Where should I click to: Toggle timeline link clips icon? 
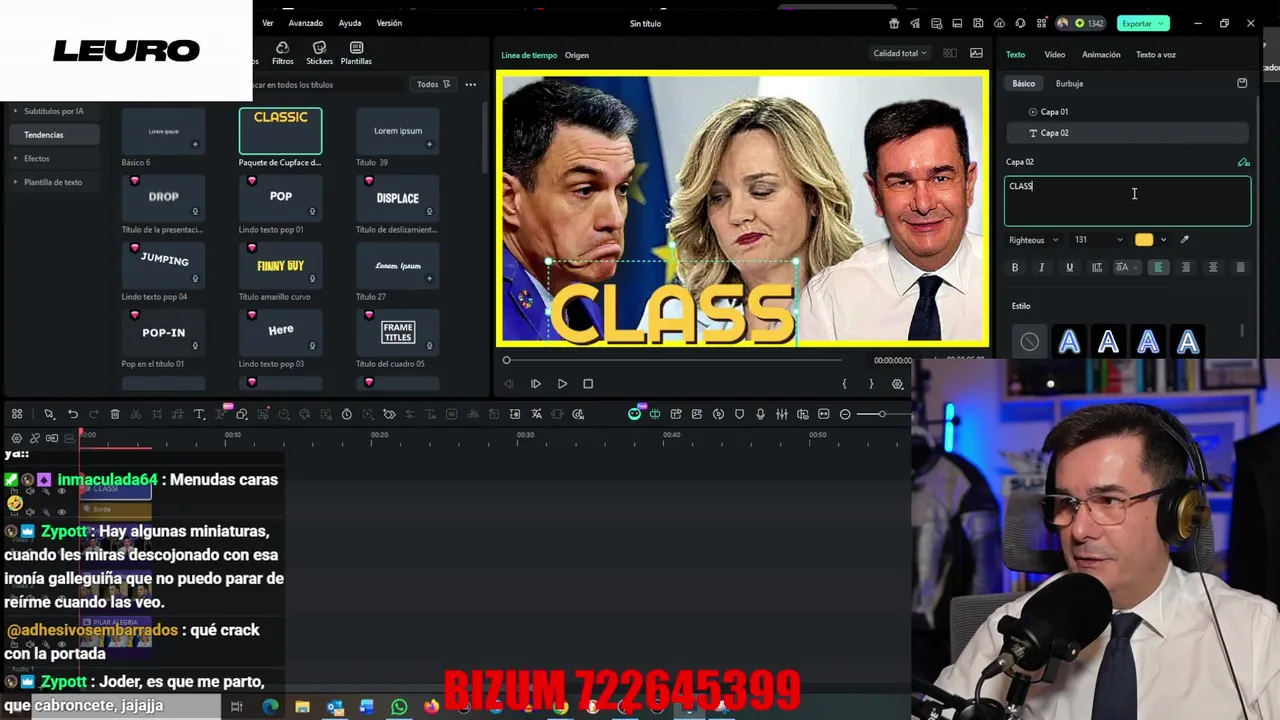pos(35,438)
